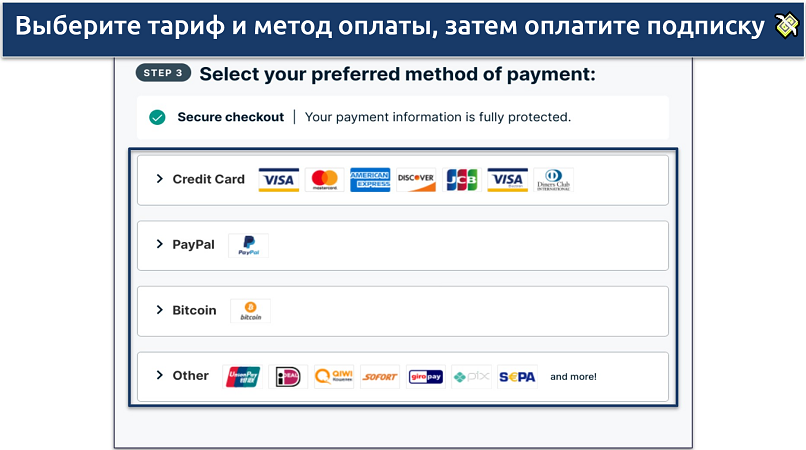
Task: Click the green Secure checkout checkmark
Action: [x=157, y=117]
